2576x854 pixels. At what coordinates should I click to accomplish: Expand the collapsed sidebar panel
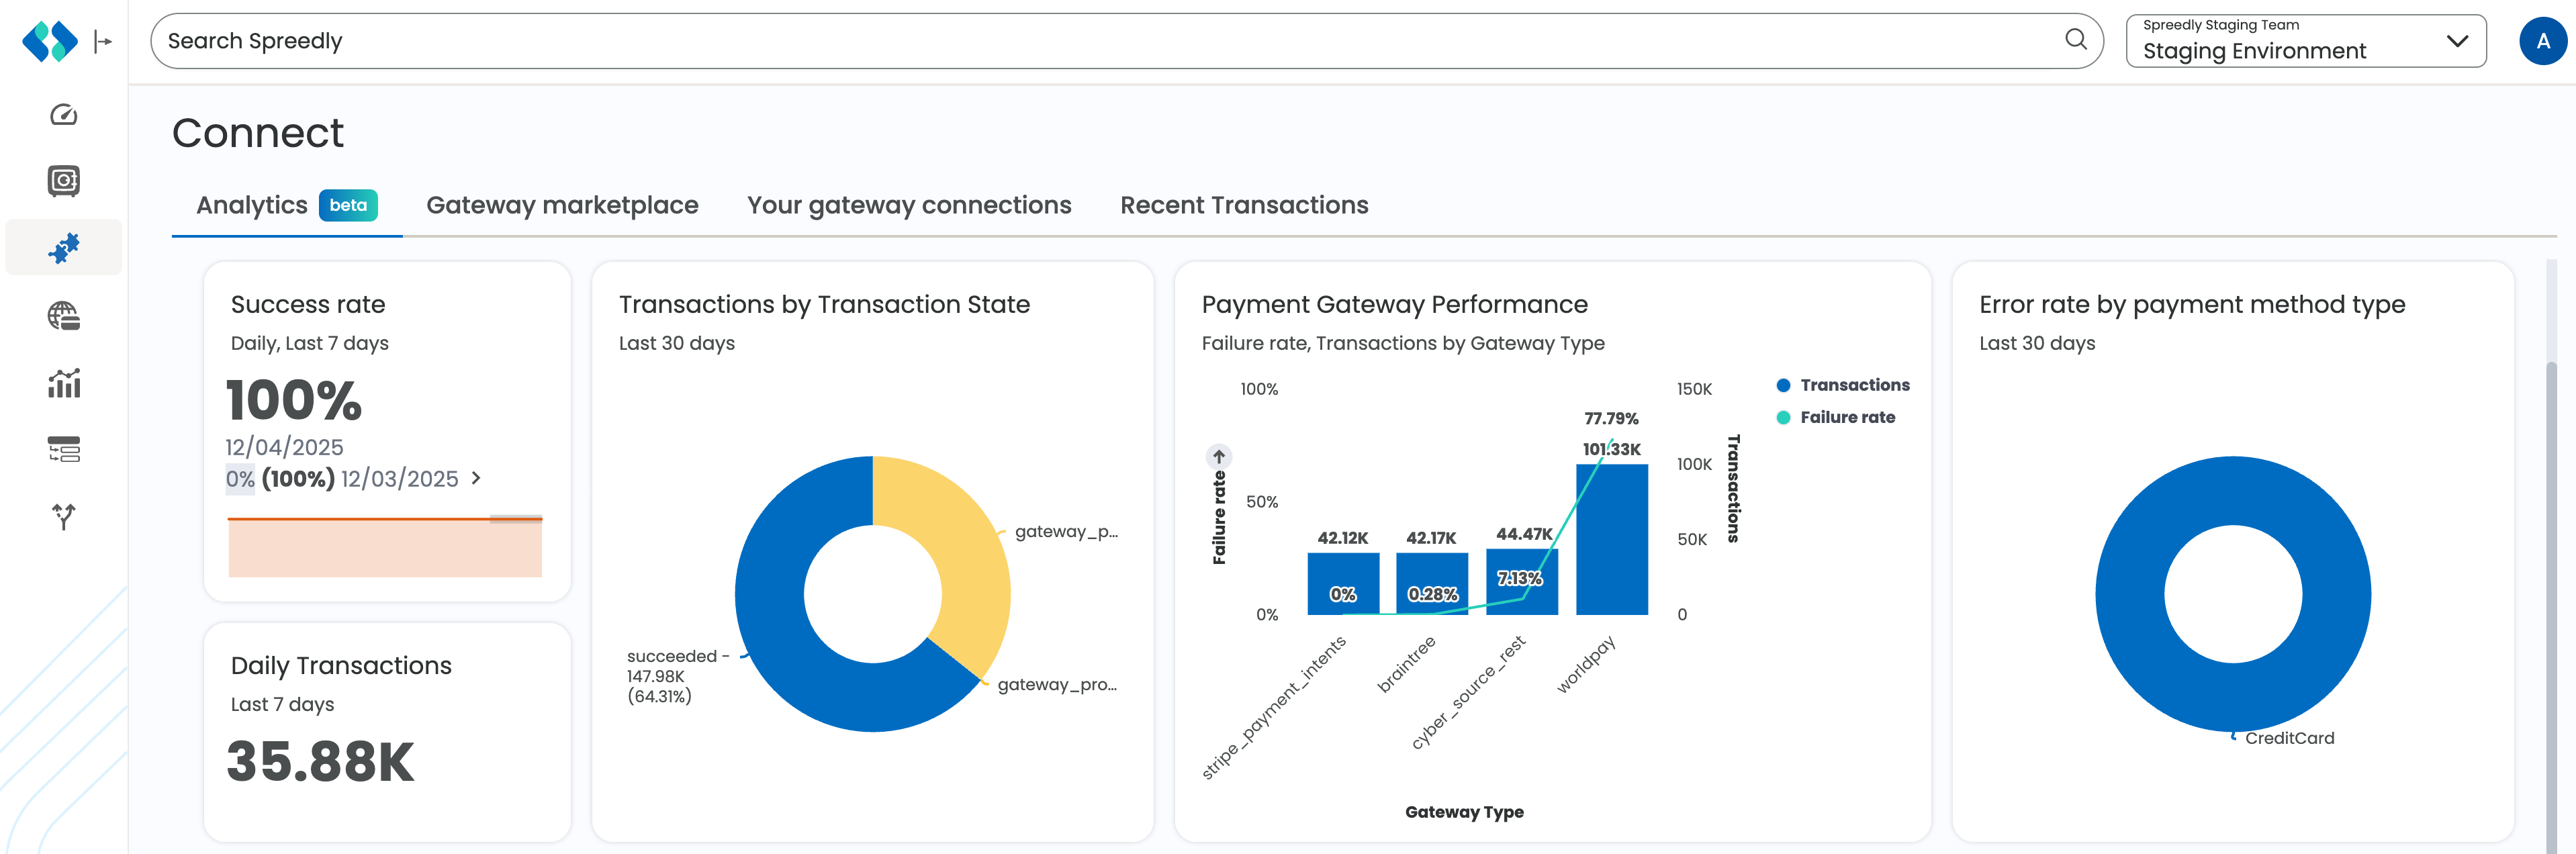pyautogui.click(x=103, y=41)
